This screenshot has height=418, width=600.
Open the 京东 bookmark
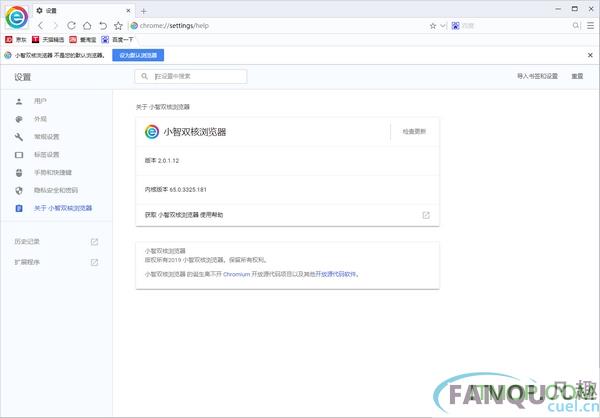[x=16, y=39]
